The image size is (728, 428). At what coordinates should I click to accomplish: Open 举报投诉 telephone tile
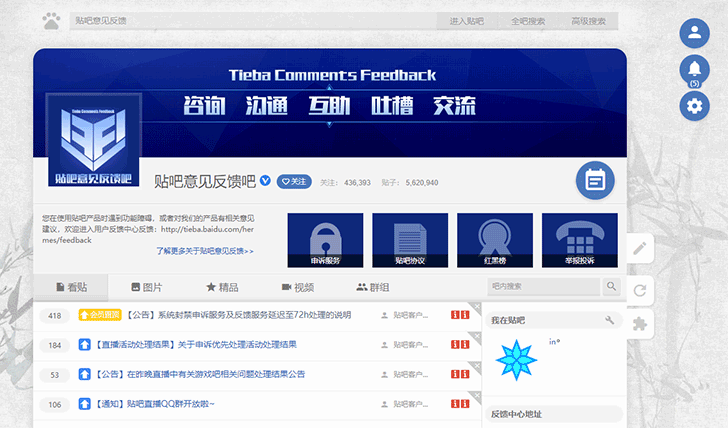[579, 240]
